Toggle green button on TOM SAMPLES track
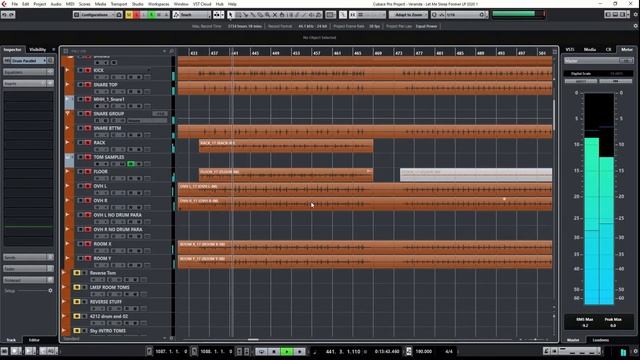The width and height of the screenshot is (640, 360). pos(131,164)
